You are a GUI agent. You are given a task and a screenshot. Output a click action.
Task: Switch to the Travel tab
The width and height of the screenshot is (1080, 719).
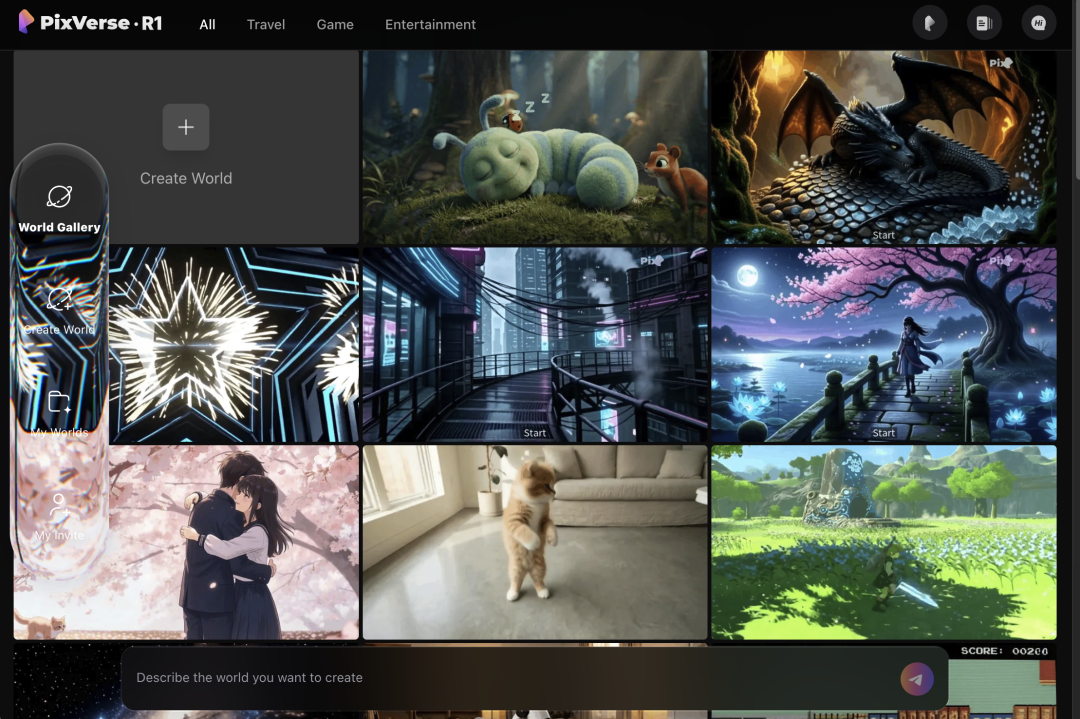coord(266,25)
